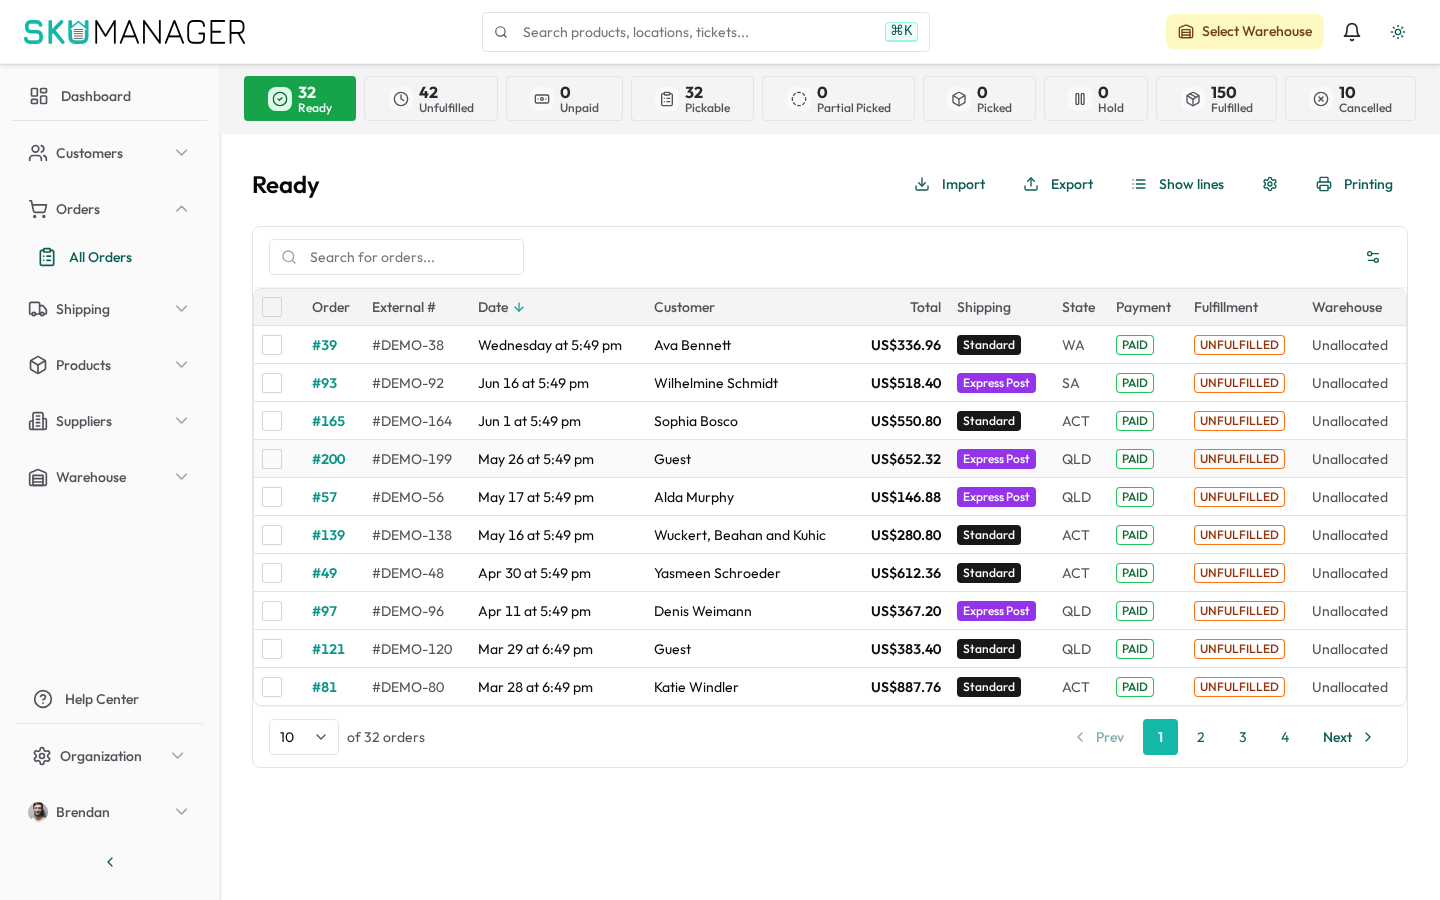Click the Printing printer icon
Image resolution: width=1440 pixels, height=900 pixels.
coord(1324,184)
